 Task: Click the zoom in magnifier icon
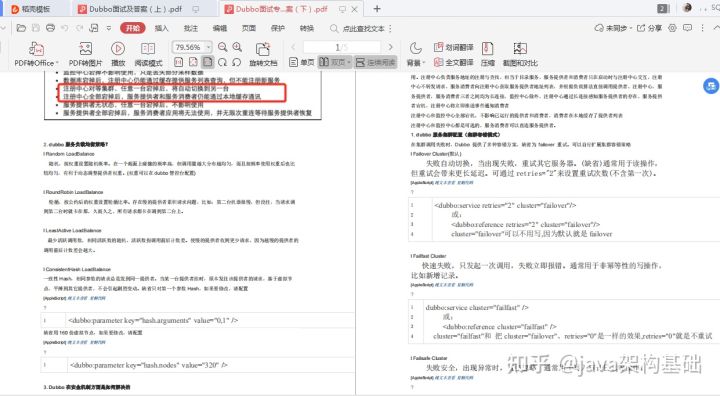237,47
